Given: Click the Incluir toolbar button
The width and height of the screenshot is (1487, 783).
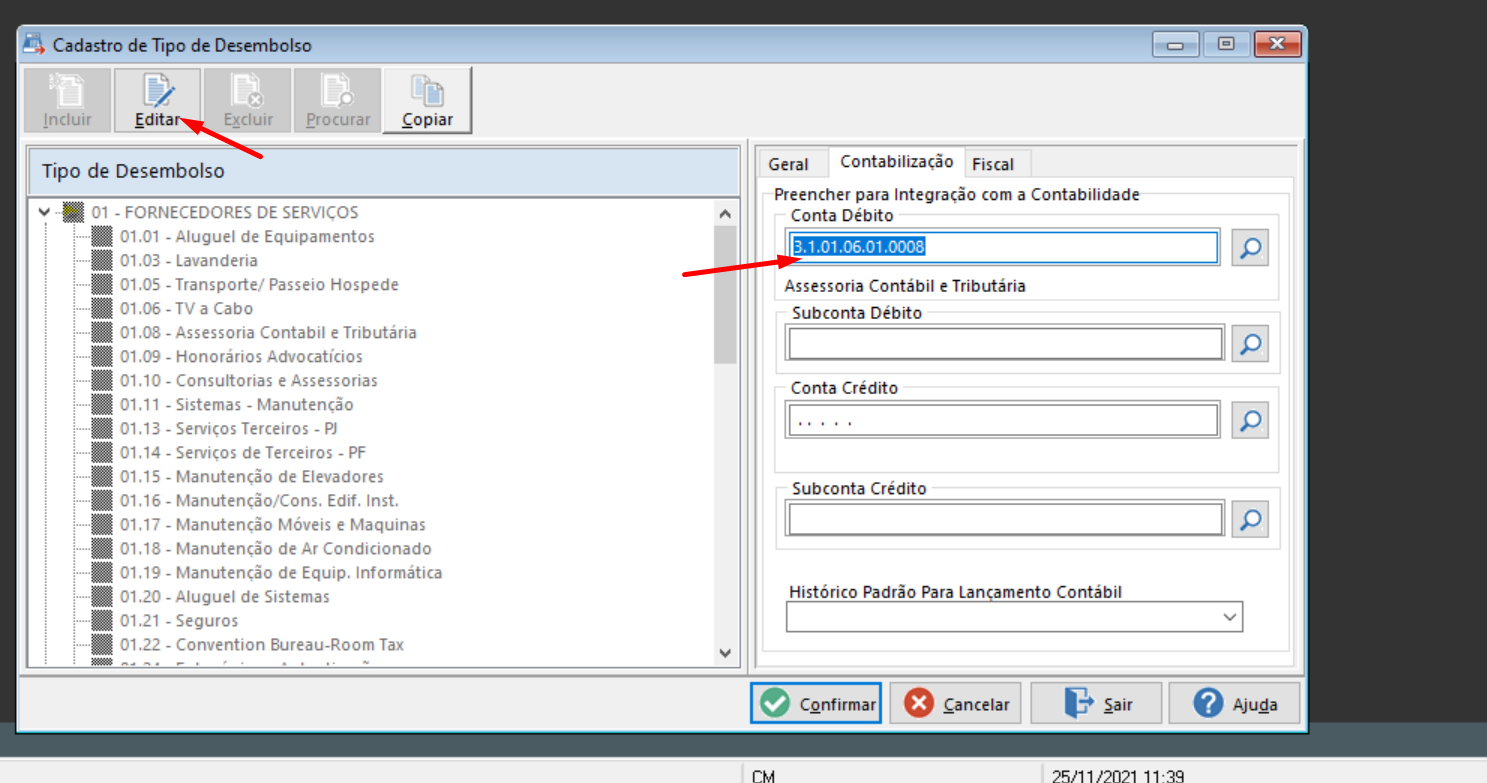Looking at the screenshot, I should (x=68, y=100).
